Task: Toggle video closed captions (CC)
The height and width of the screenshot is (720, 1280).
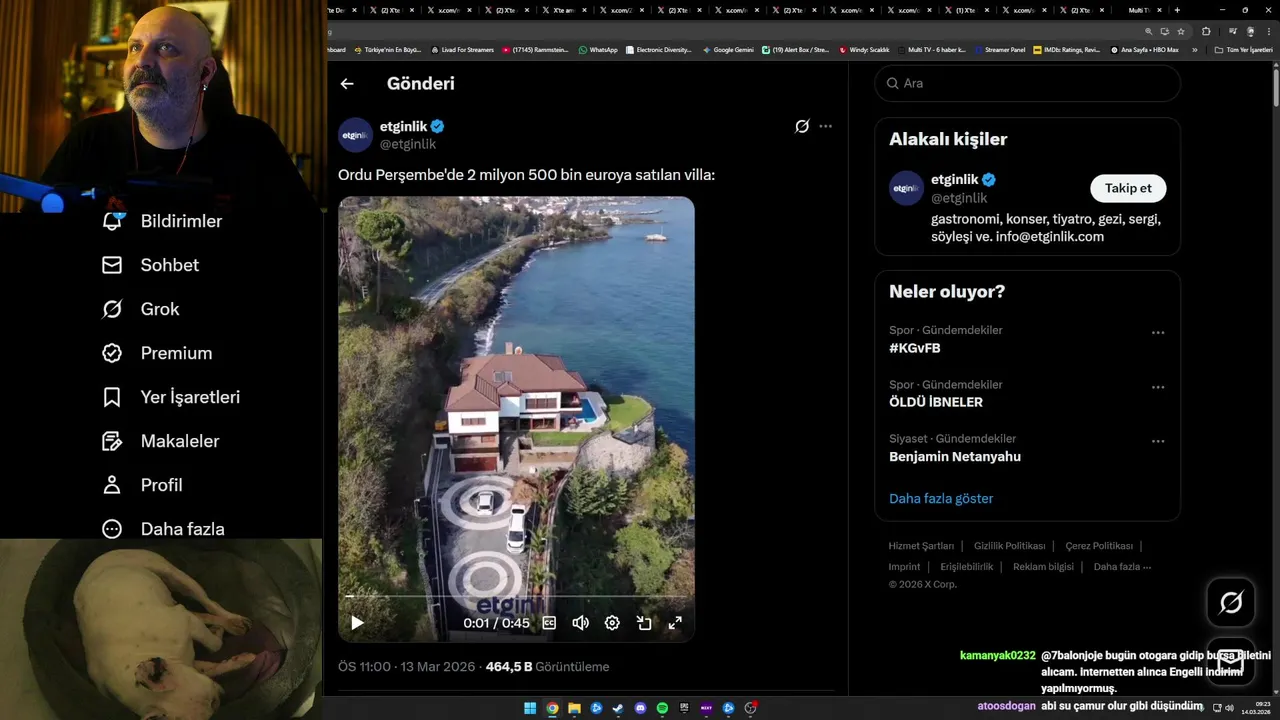Action: [549, 623]
